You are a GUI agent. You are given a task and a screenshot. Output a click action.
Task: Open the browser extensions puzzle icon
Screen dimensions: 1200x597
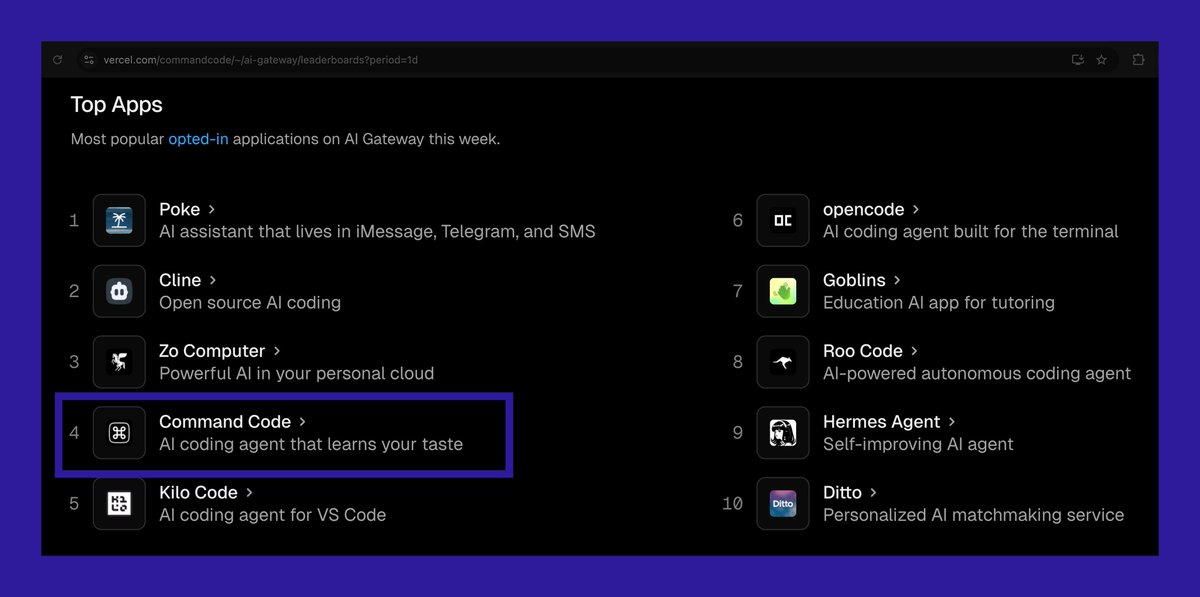pyautogui.click(x=1138, y=60)
